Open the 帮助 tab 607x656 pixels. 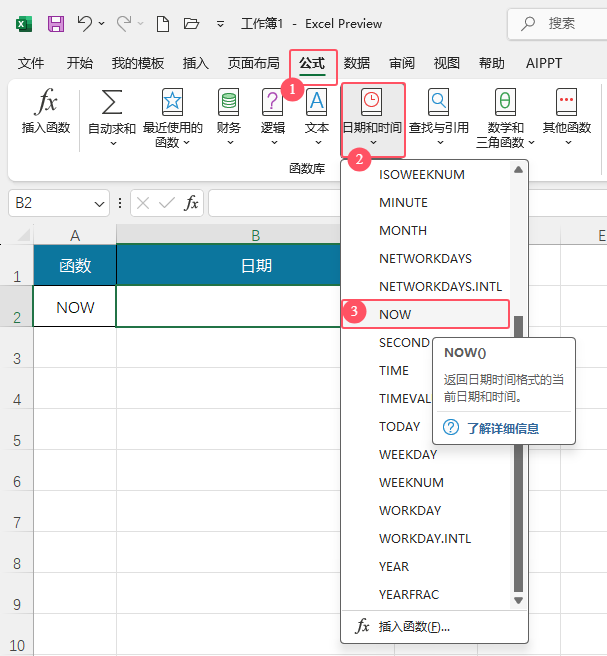tap(492, 63)
